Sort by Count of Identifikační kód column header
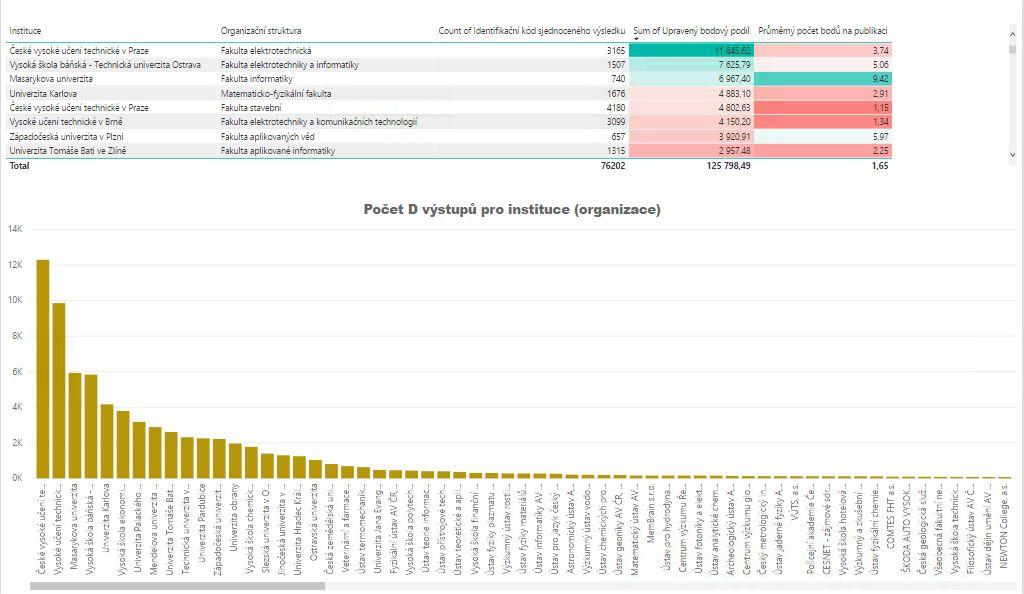Viewport: 1024px width, 594px height. (532, 31)
